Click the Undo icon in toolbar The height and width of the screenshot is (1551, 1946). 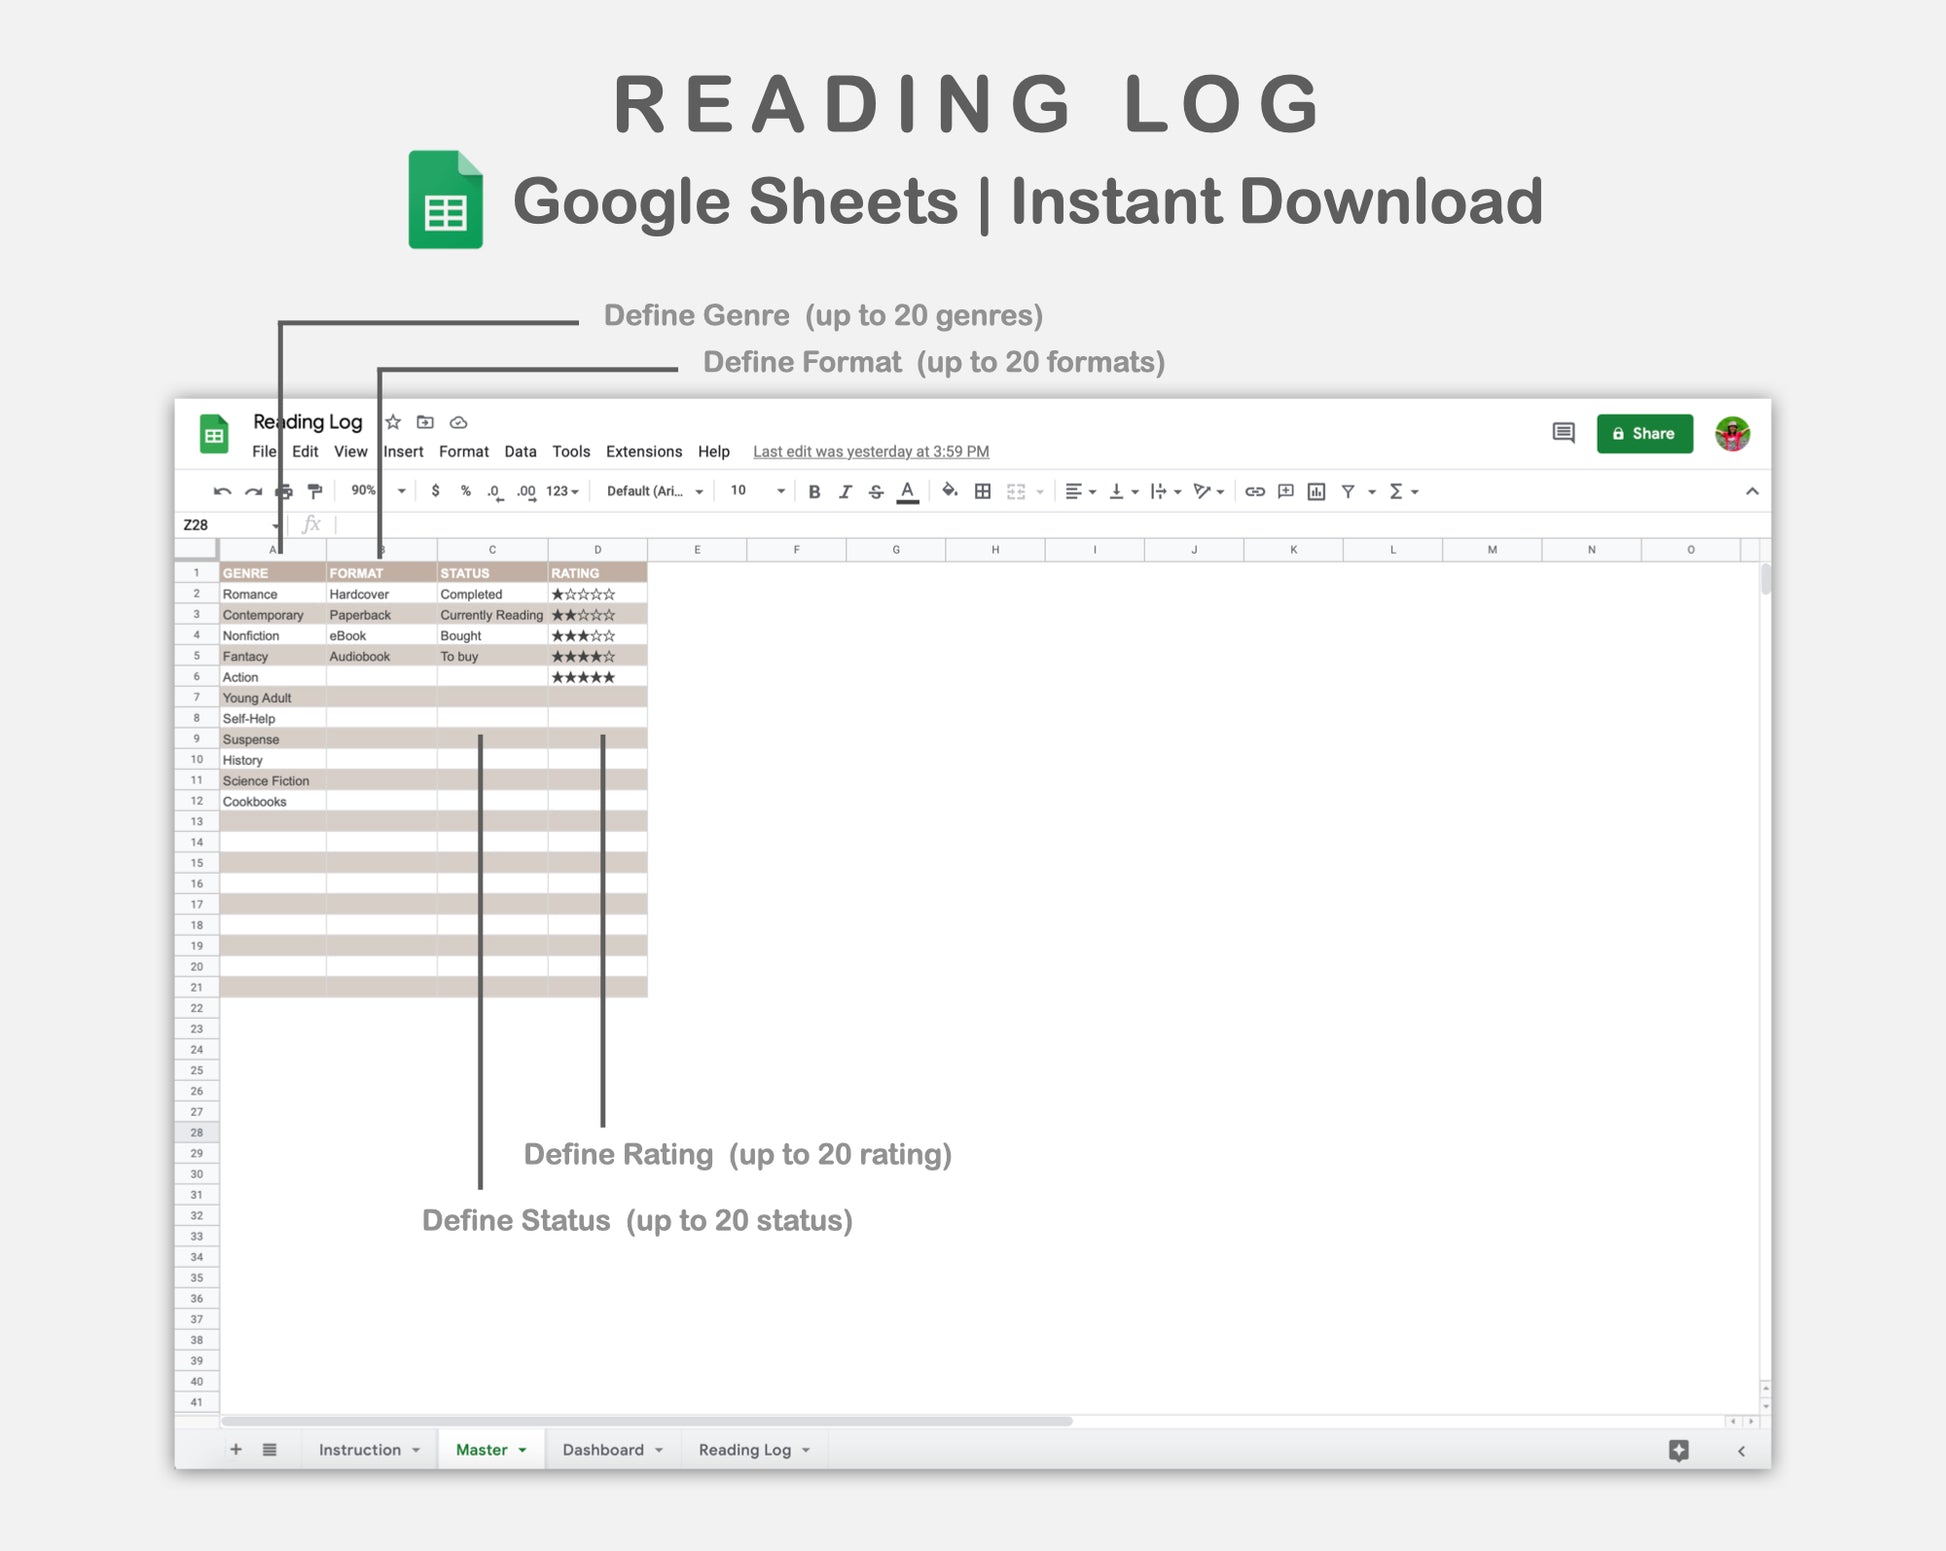[x=222, y=491]
